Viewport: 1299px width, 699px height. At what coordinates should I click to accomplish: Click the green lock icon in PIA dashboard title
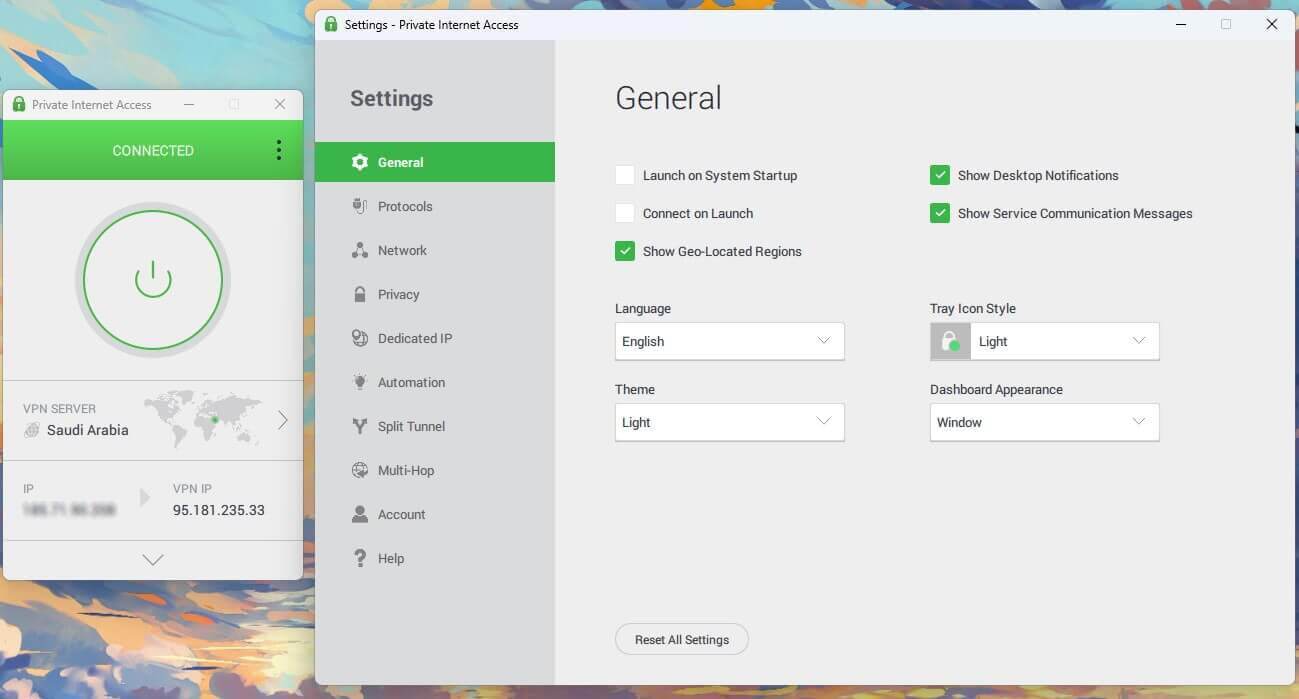(x=18, y=104)
